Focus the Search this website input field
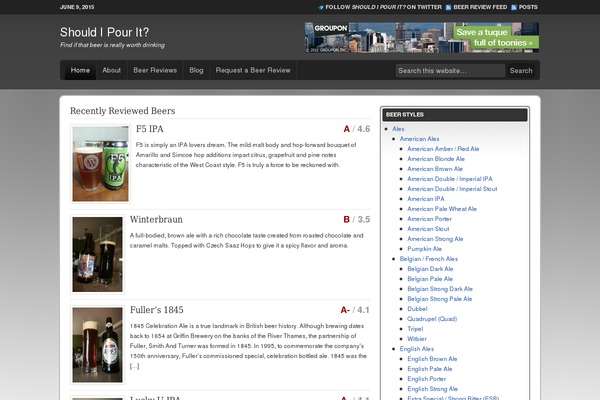Image resolution: width=600 pixels, height=400 pixels. [450, 70]
